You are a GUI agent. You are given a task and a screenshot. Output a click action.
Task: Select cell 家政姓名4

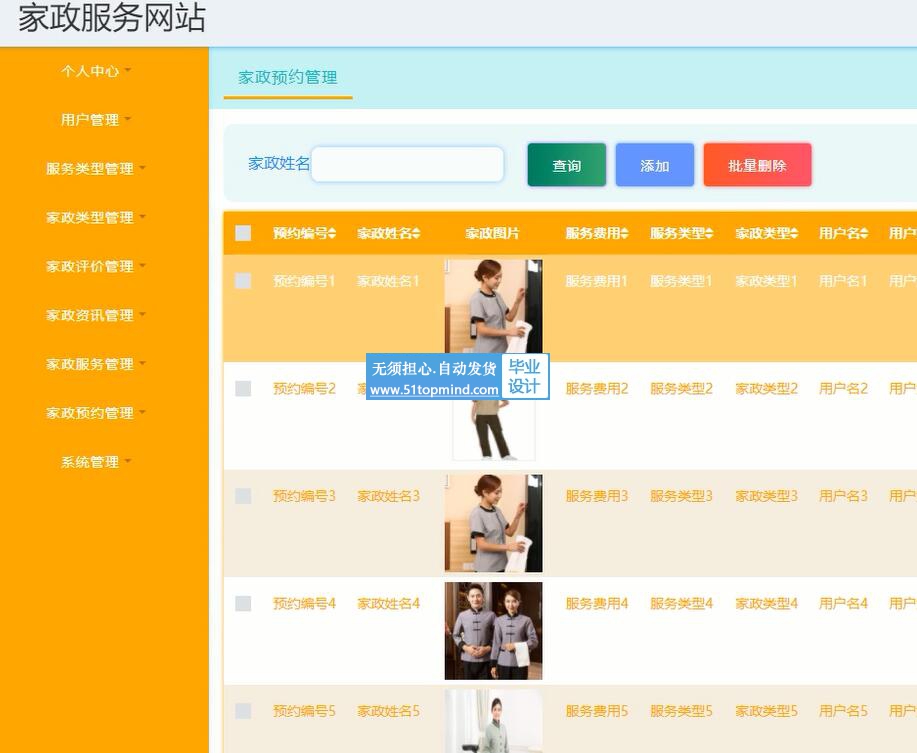tap(388, 604)
